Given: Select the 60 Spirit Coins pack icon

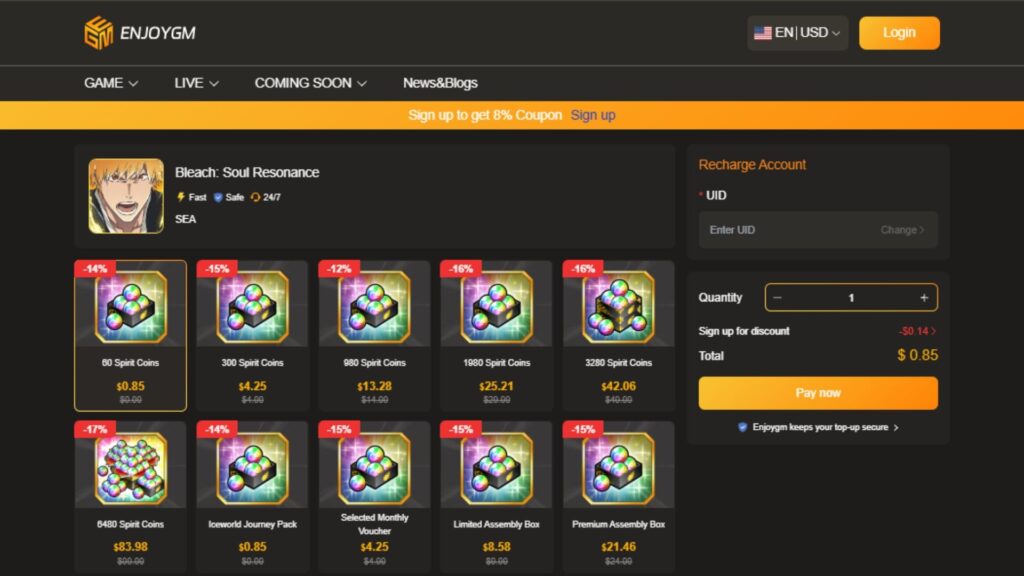Looking at the screenshot, I should pyautogui.click(x=131, y=307).
